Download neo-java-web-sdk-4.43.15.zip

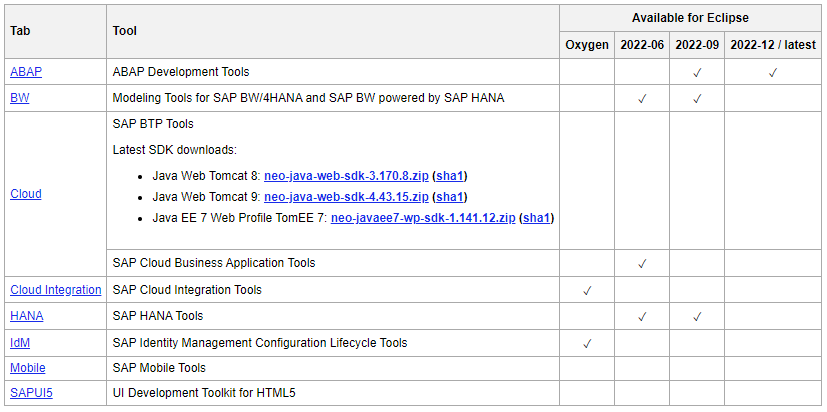347,197
